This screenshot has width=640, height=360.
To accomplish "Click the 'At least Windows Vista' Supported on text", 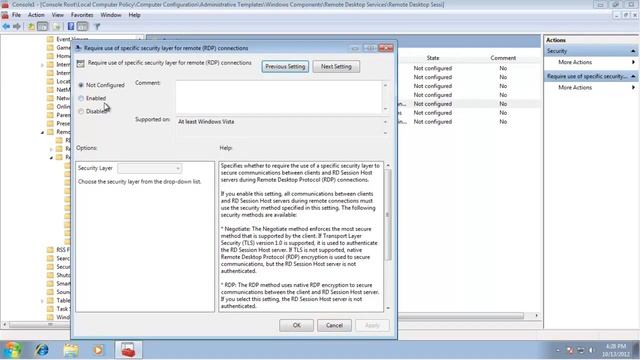I will coord(206,122).
